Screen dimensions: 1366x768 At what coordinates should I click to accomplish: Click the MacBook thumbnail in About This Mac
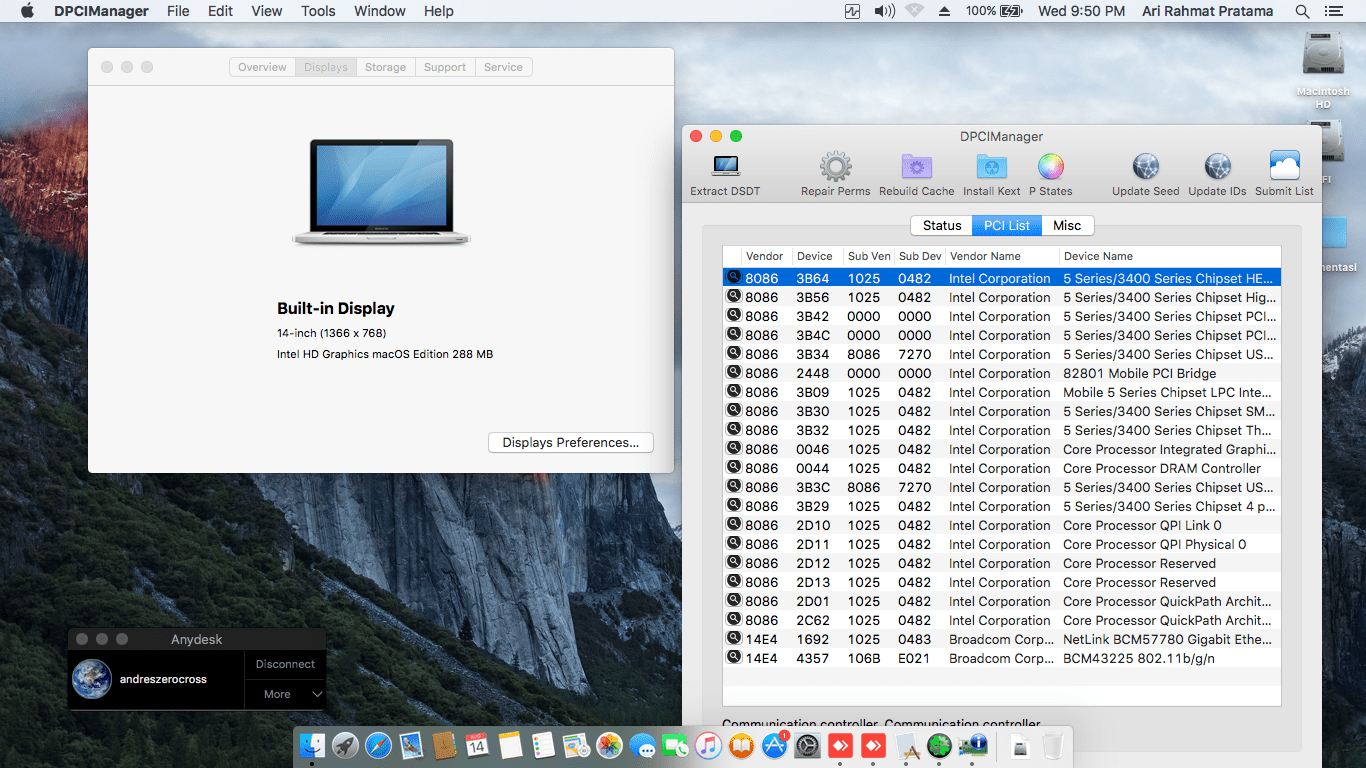point(381,191)
